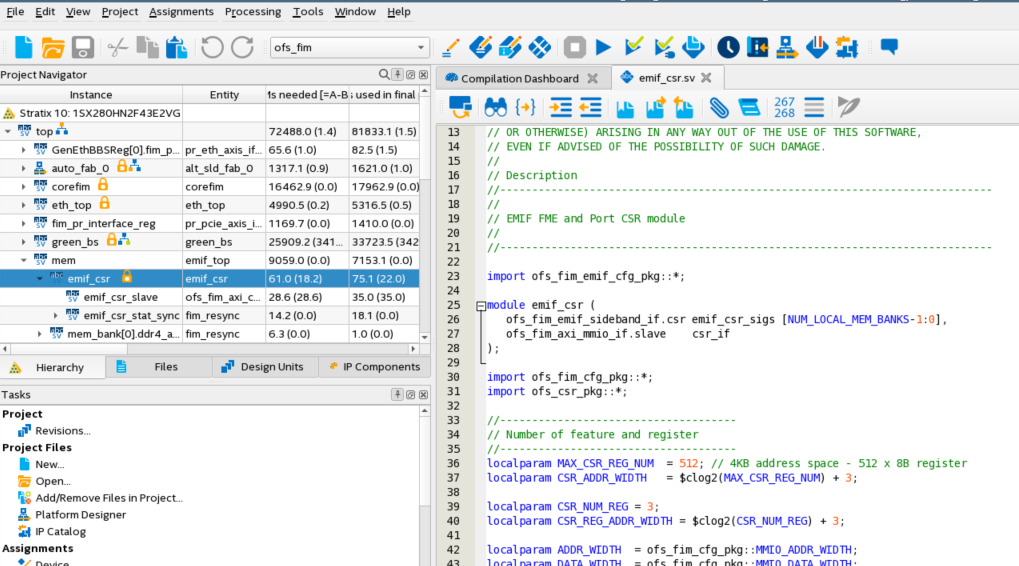This screenshot has height=566, width=1019.
Task: Expand the corefim tree node
Action: [24, 186]
